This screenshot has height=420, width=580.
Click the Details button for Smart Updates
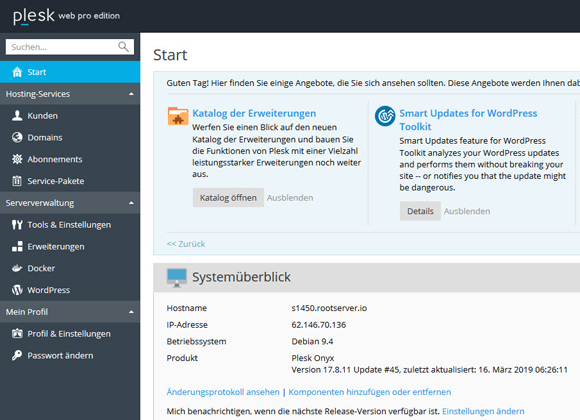tap(420, 211)
